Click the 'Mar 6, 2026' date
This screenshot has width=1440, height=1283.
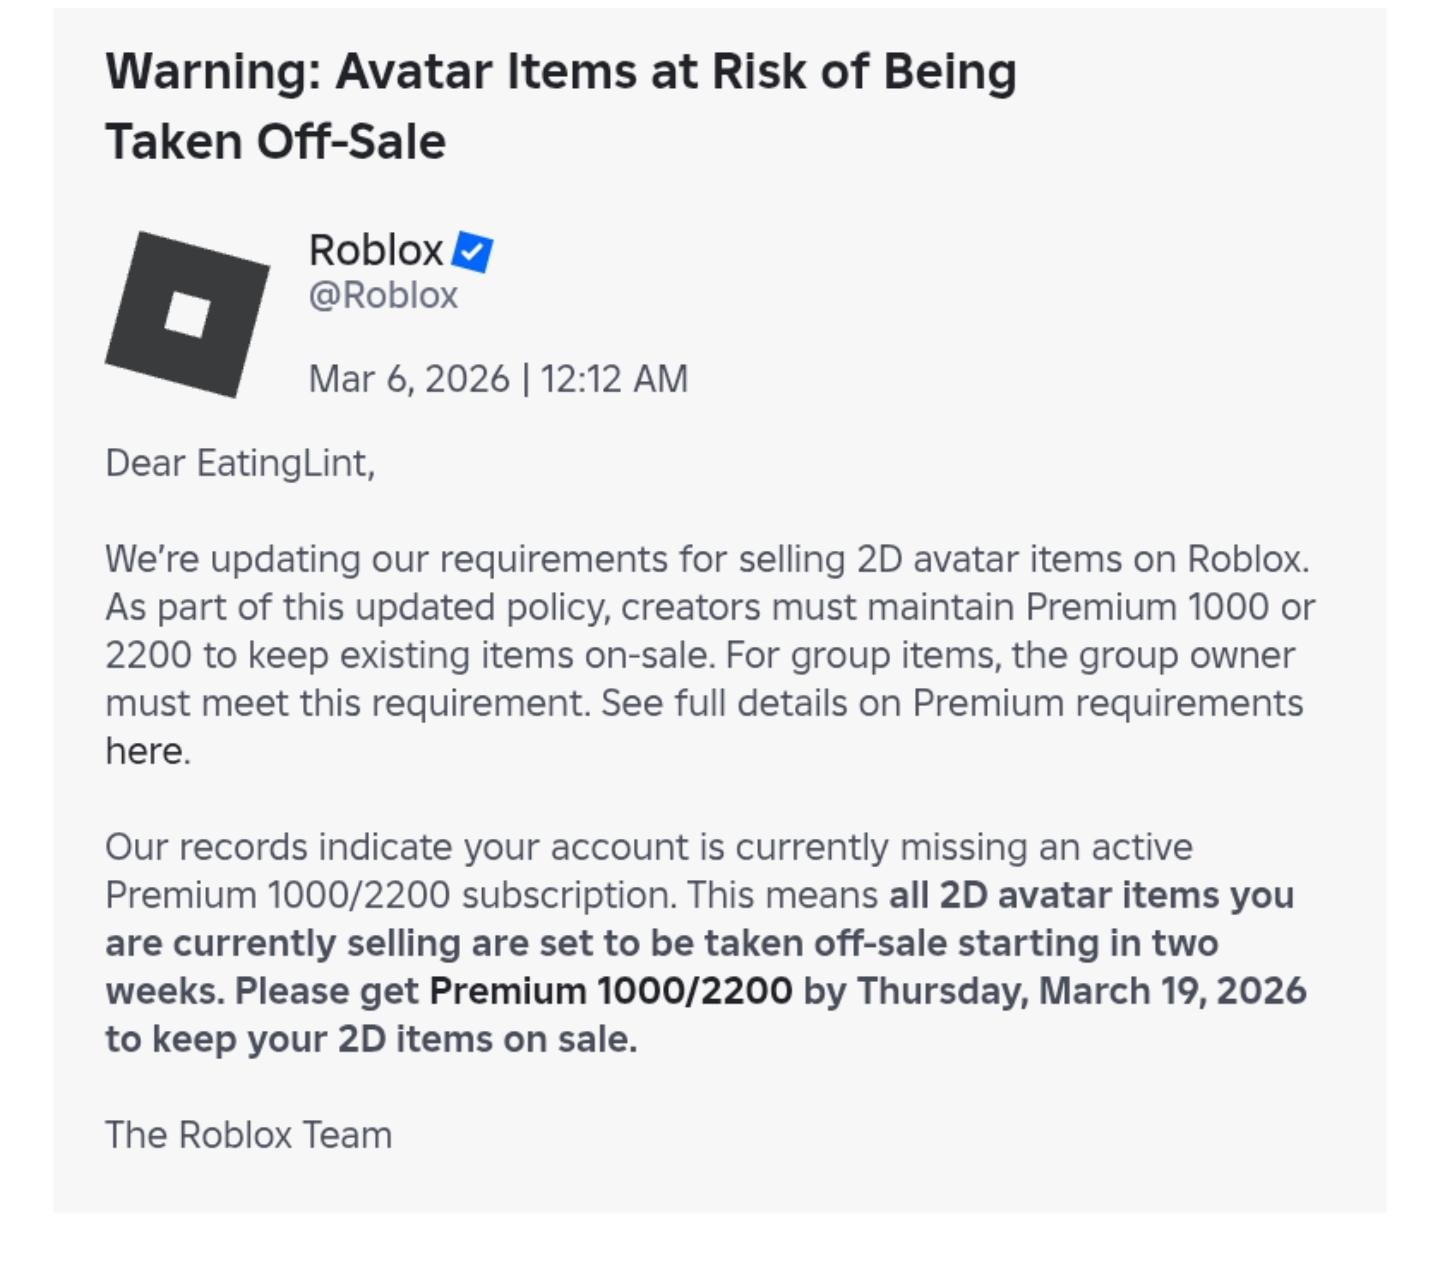click(409, 379)
